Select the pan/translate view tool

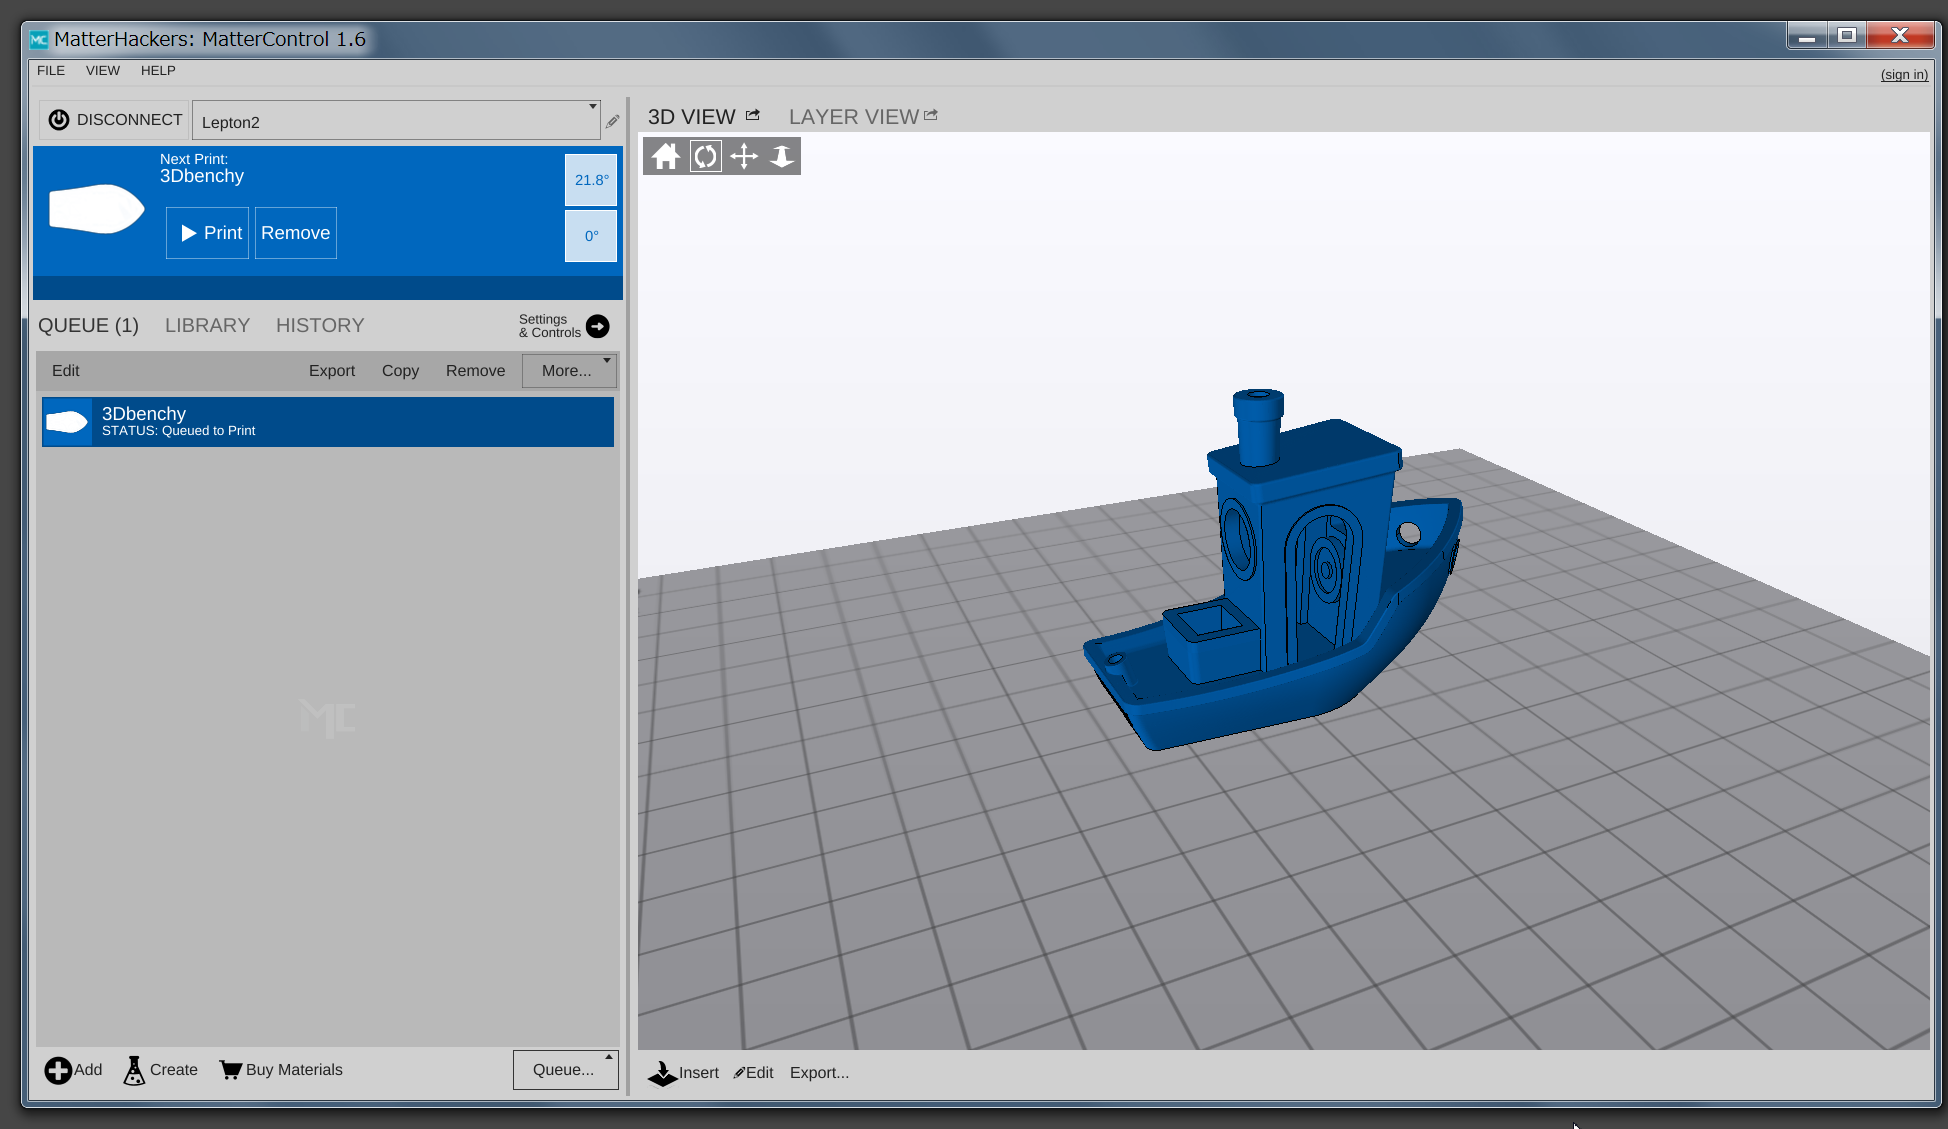(744, 156)
